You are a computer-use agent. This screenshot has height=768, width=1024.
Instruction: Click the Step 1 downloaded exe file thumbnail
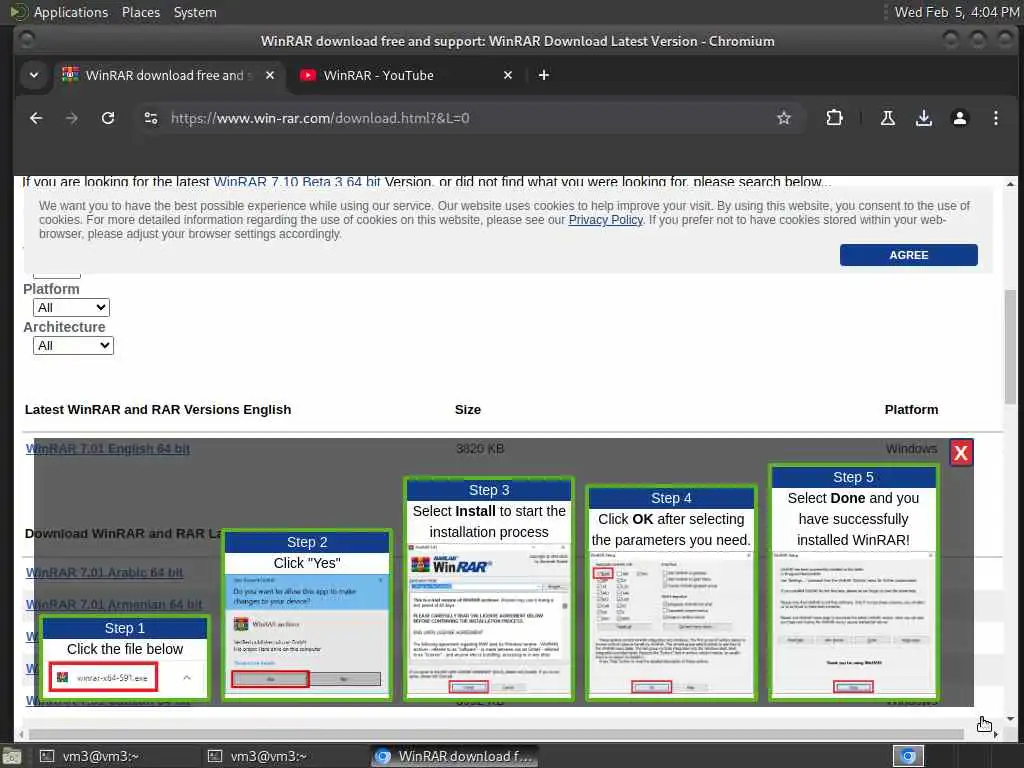point(103,677)
